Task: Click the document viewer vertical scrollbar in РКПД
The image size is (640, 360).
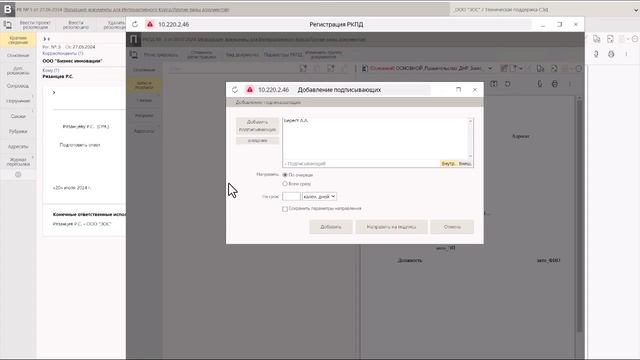Action: click(x=580, y=216)
